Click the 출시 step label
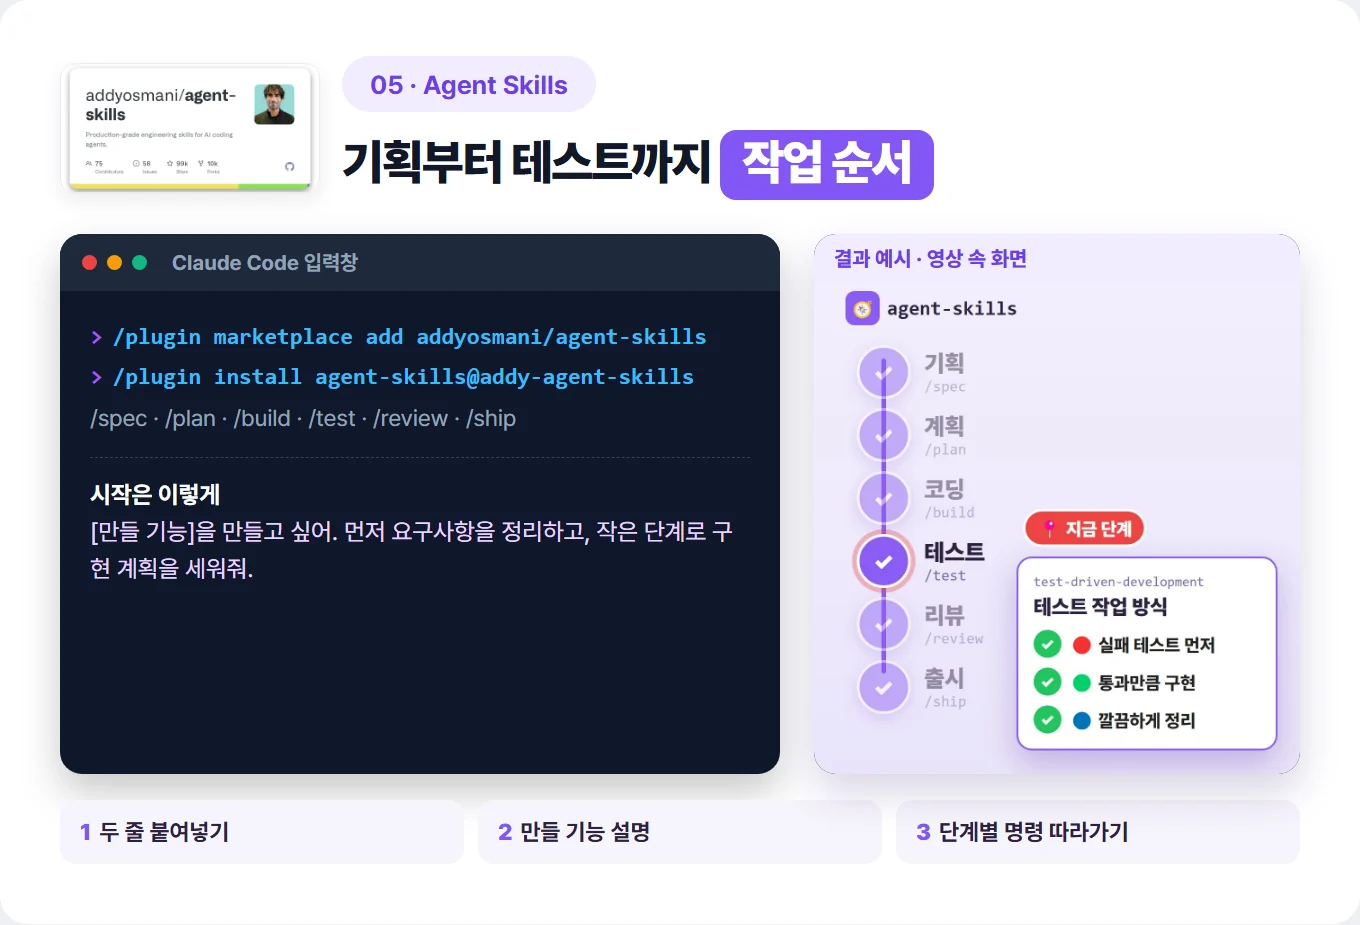1360x925 pixels. [944, 678]
